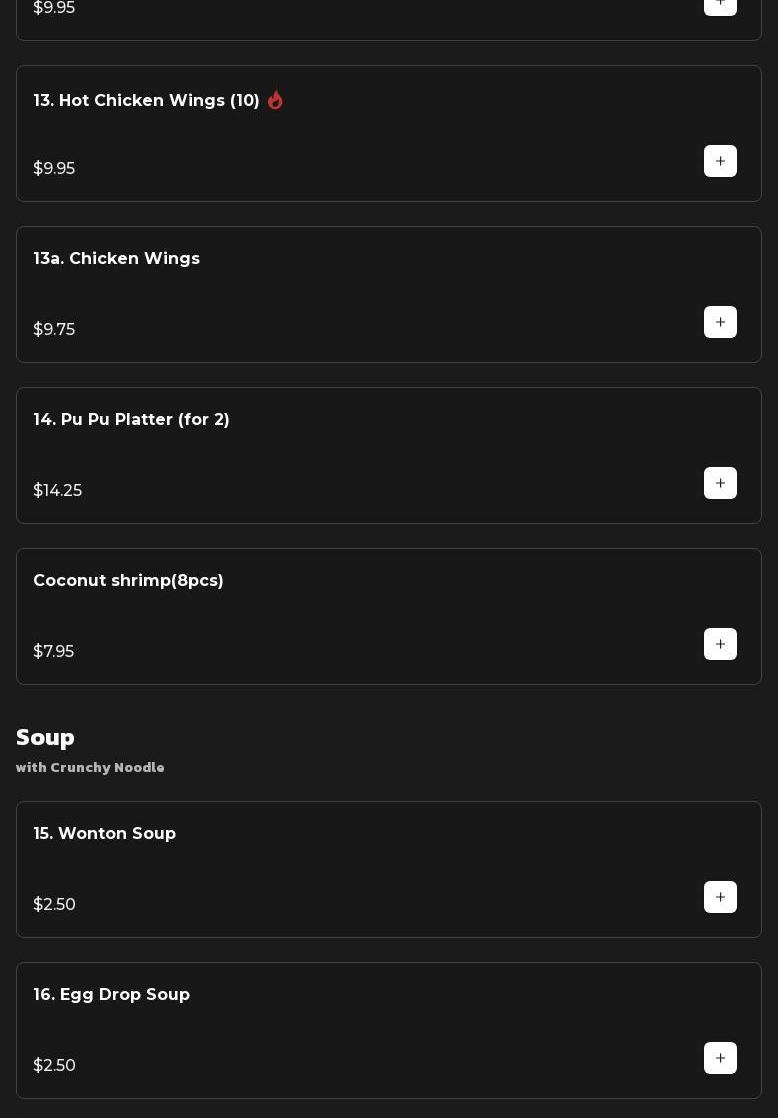Click the $2.50 price of Egg Drop Soup
The image size is (778, 1118).
coord(54,1066)
